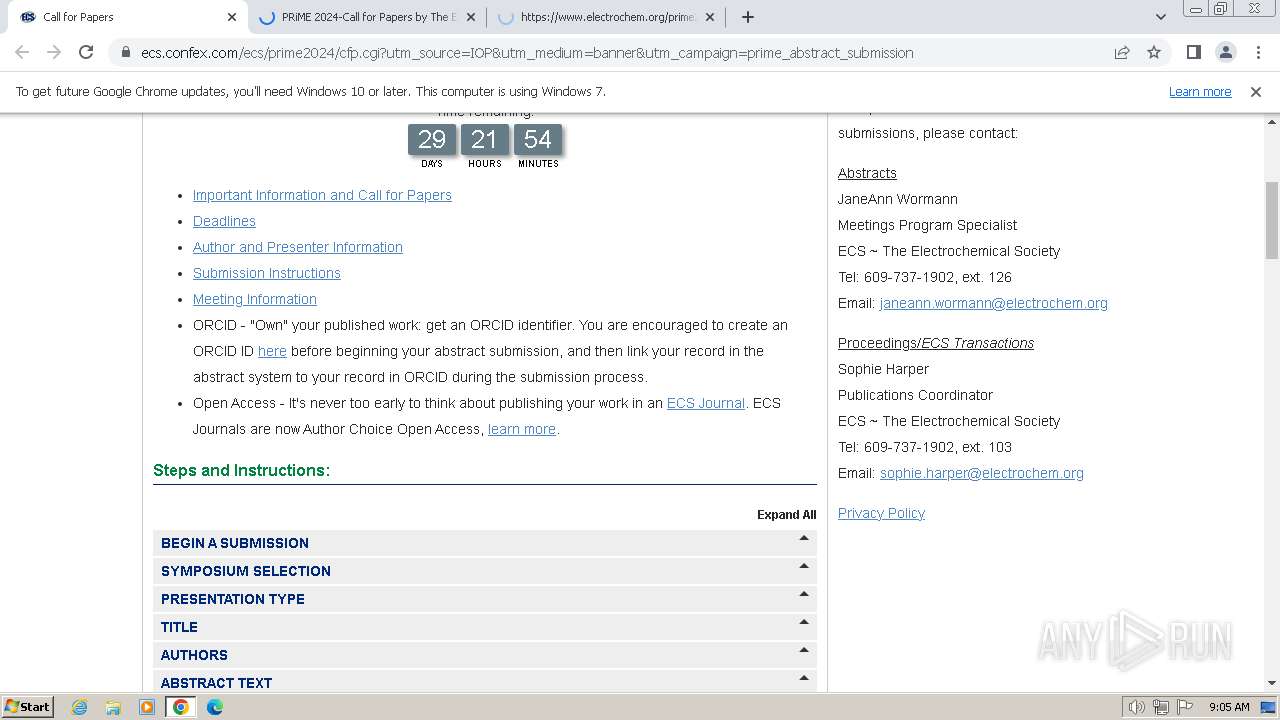The image size is (1280, 720).
Task: Click the BEGIN A SUBMISSION arrow icon
Action: (804, 538)
